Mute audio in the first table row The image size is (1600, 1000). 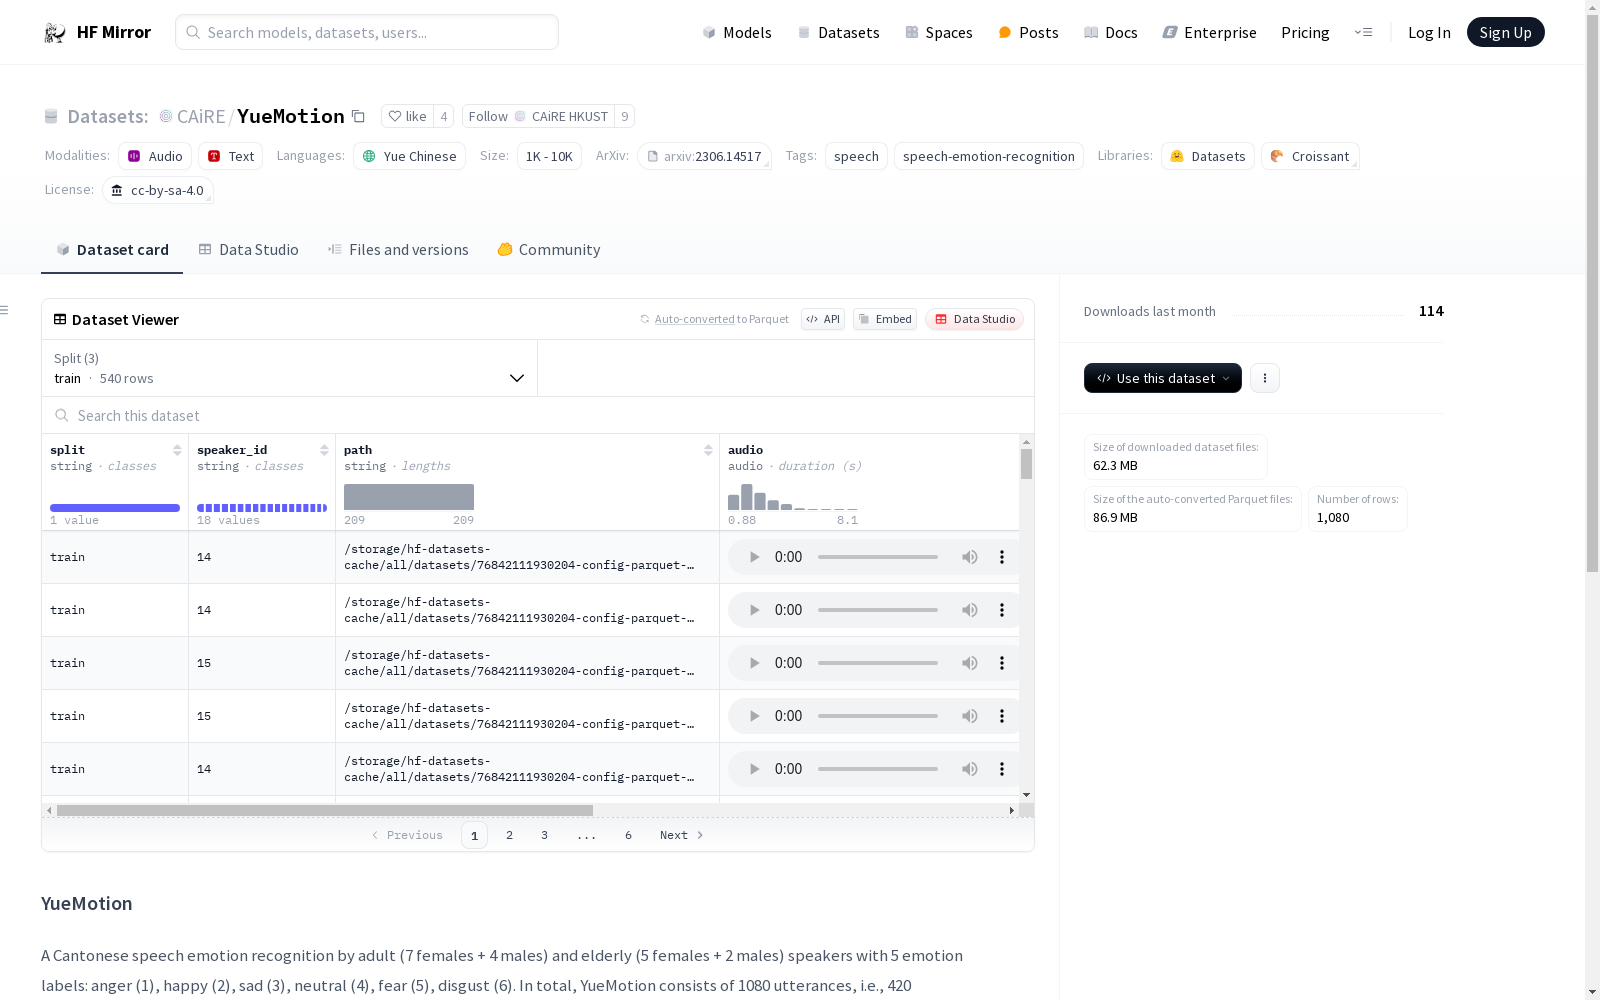[970, 557]
